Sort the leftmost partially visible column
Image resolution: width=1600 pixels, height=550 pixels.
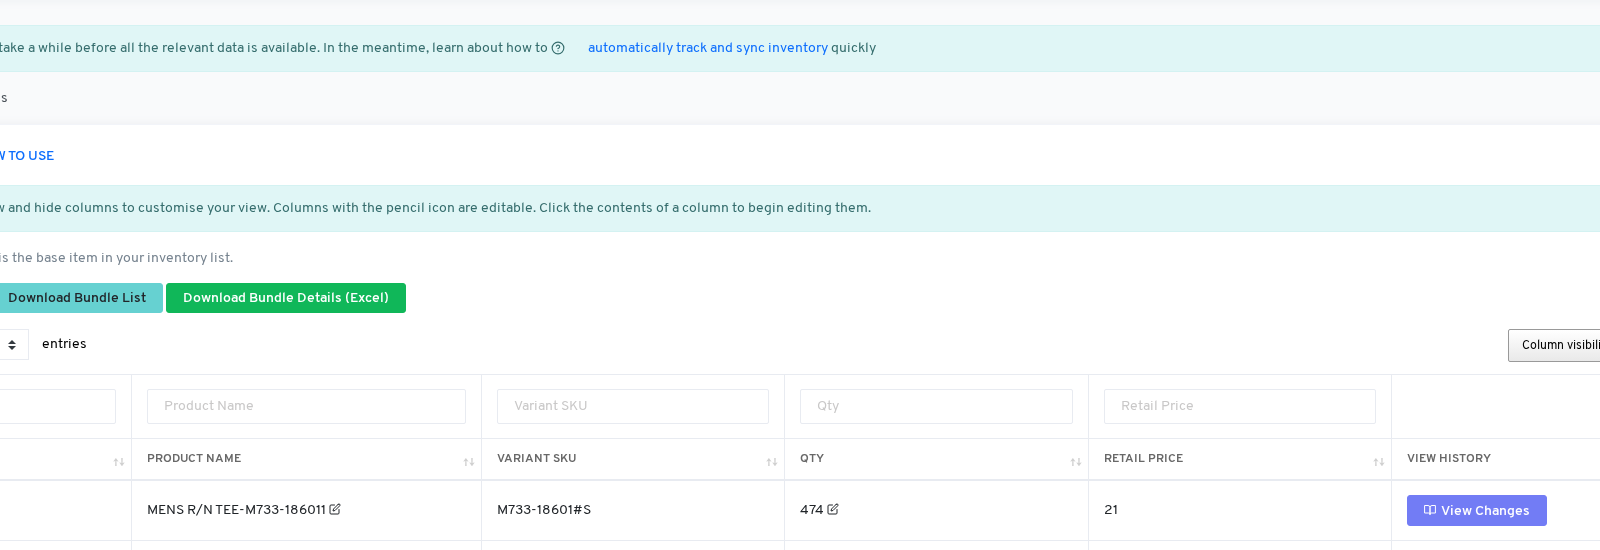(x=119, y=462)
